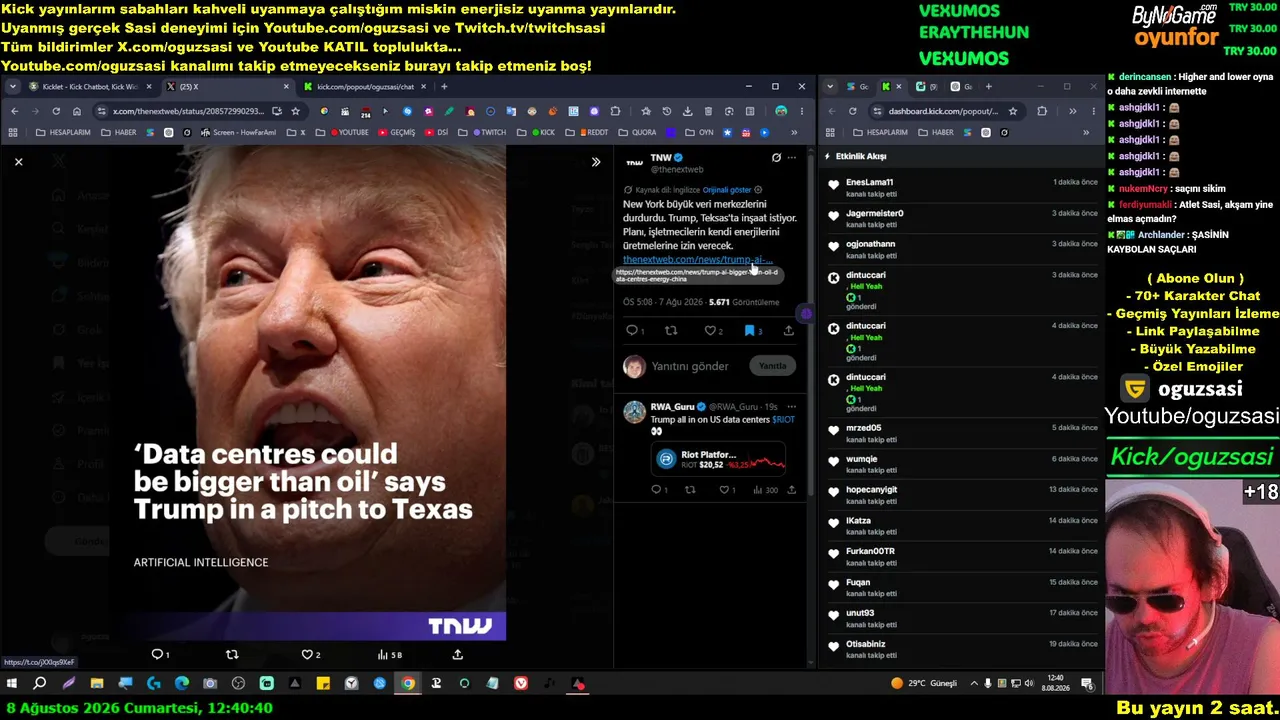Close the image viewer on X
Viewport: 1280px width, 720px height.
(18, 161)
